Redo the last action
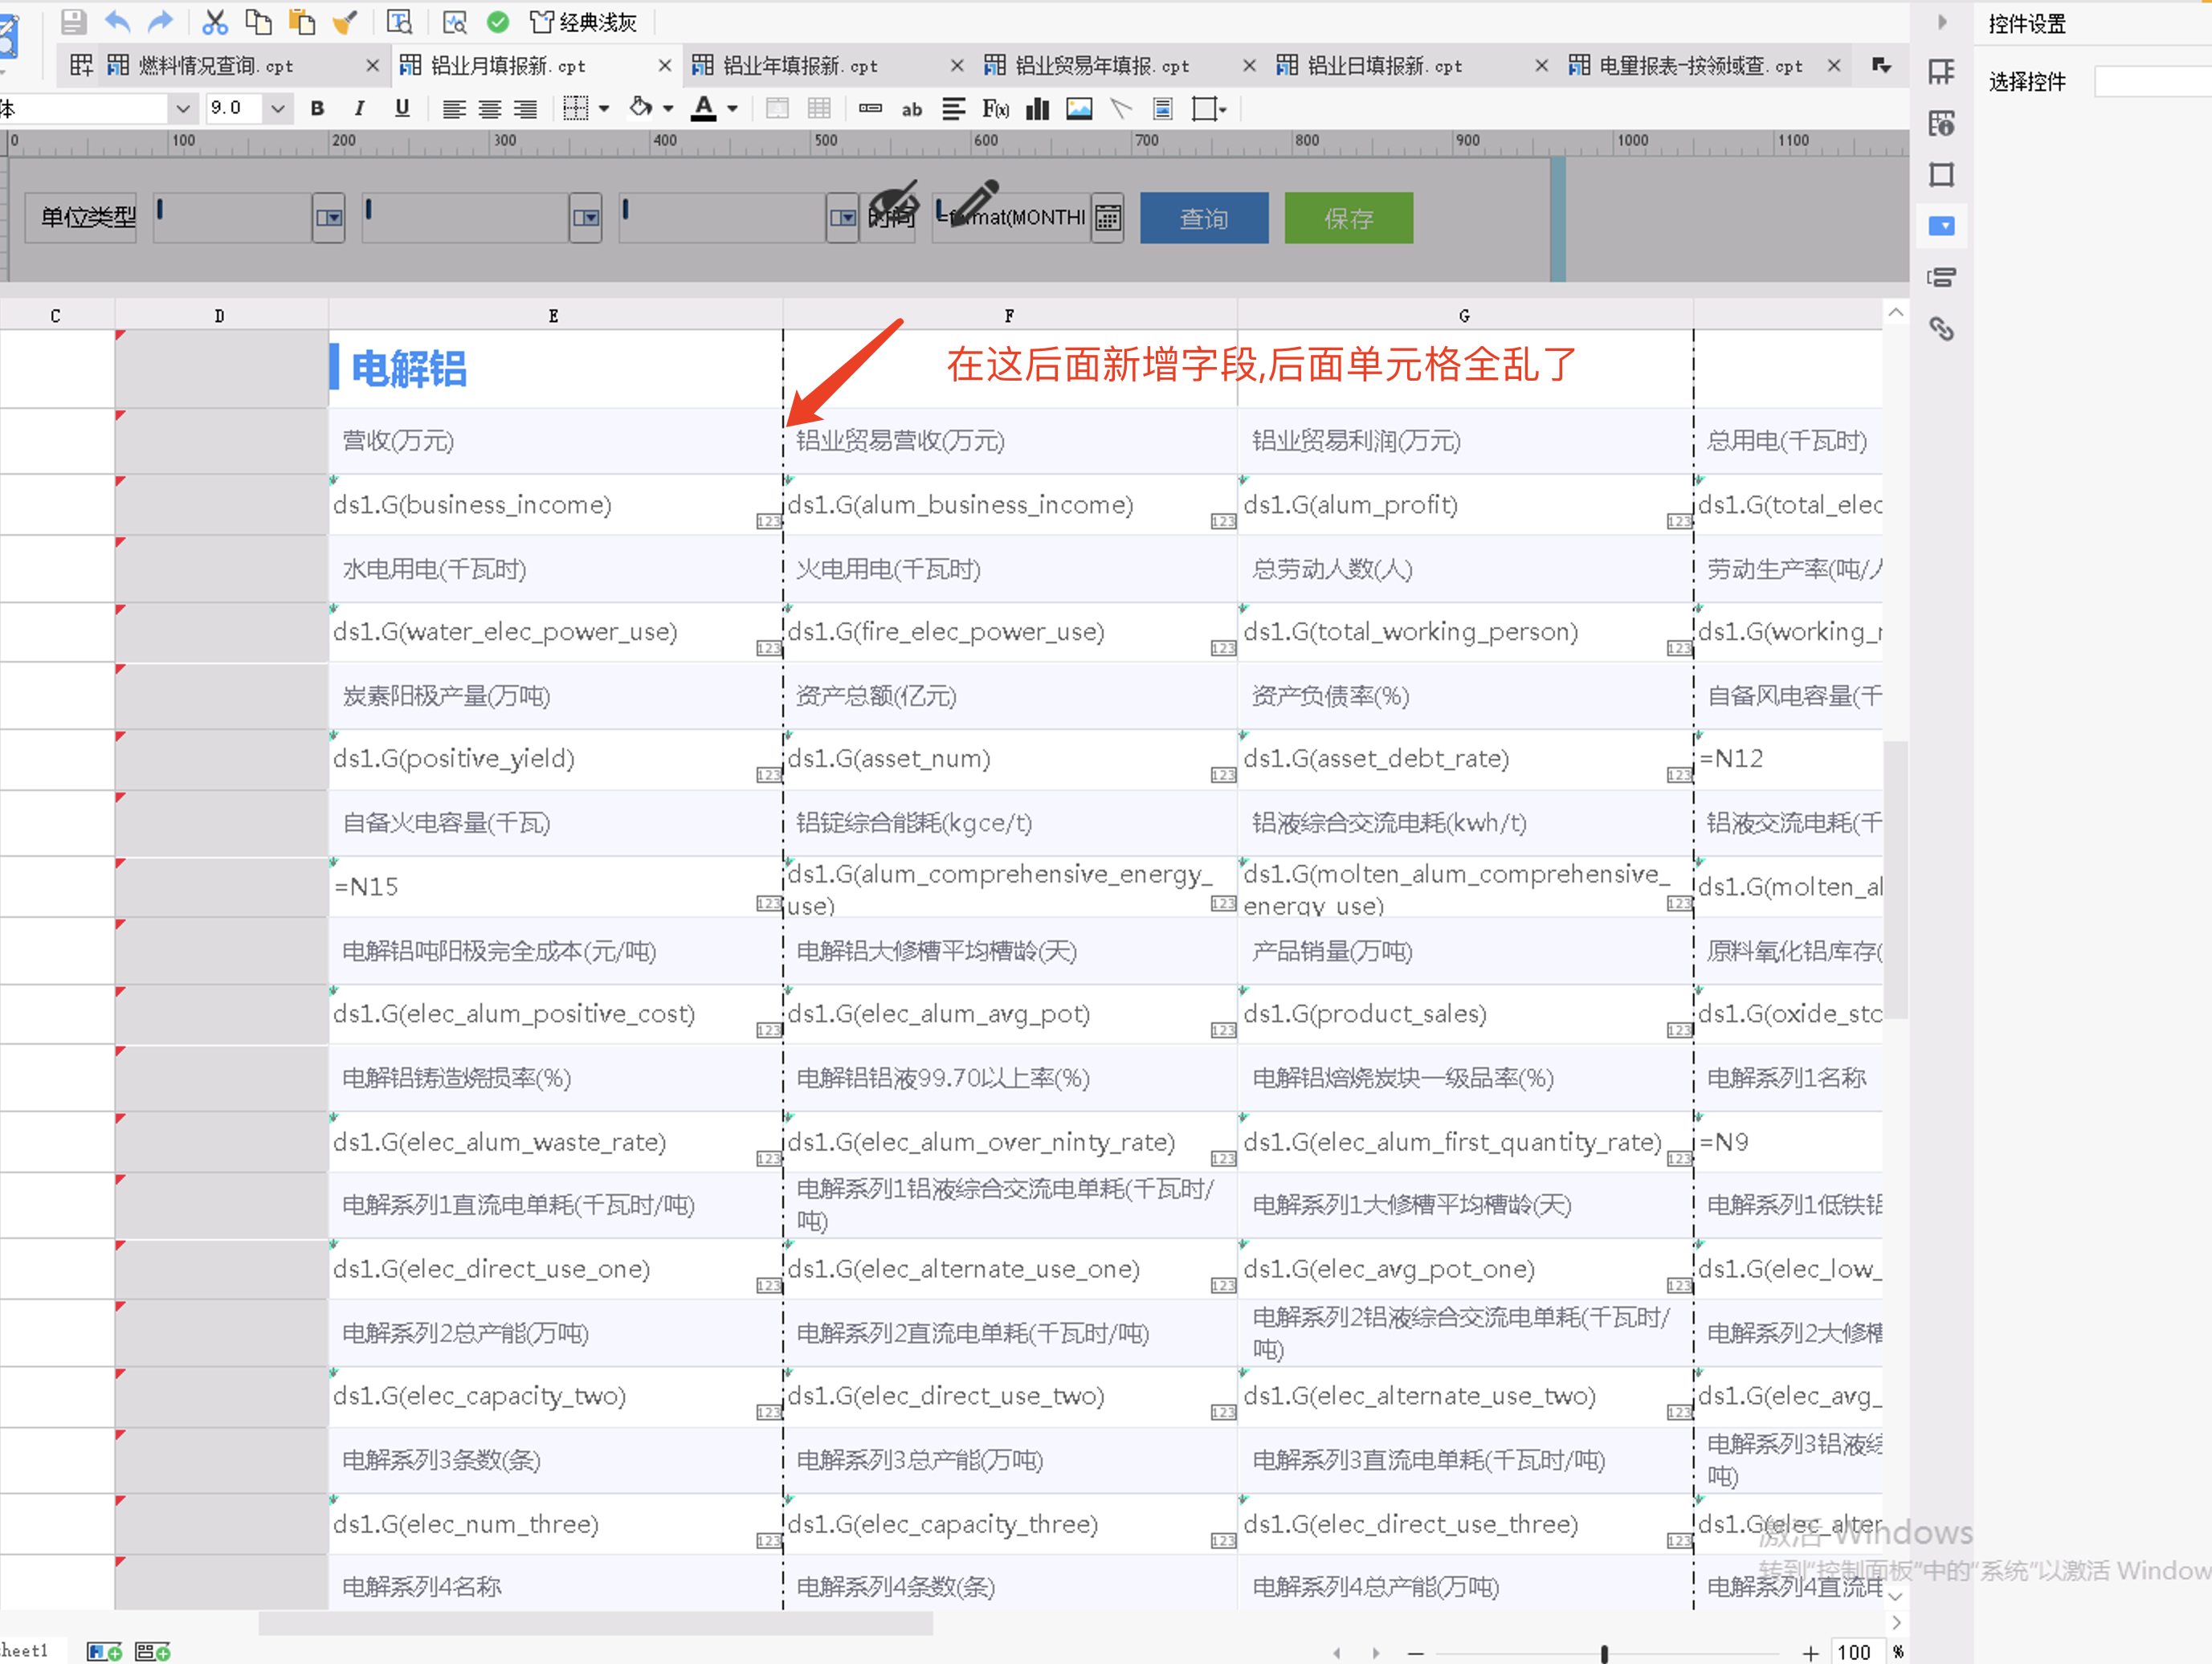This screenshot has height=1664, width=2212. (160, 21)
